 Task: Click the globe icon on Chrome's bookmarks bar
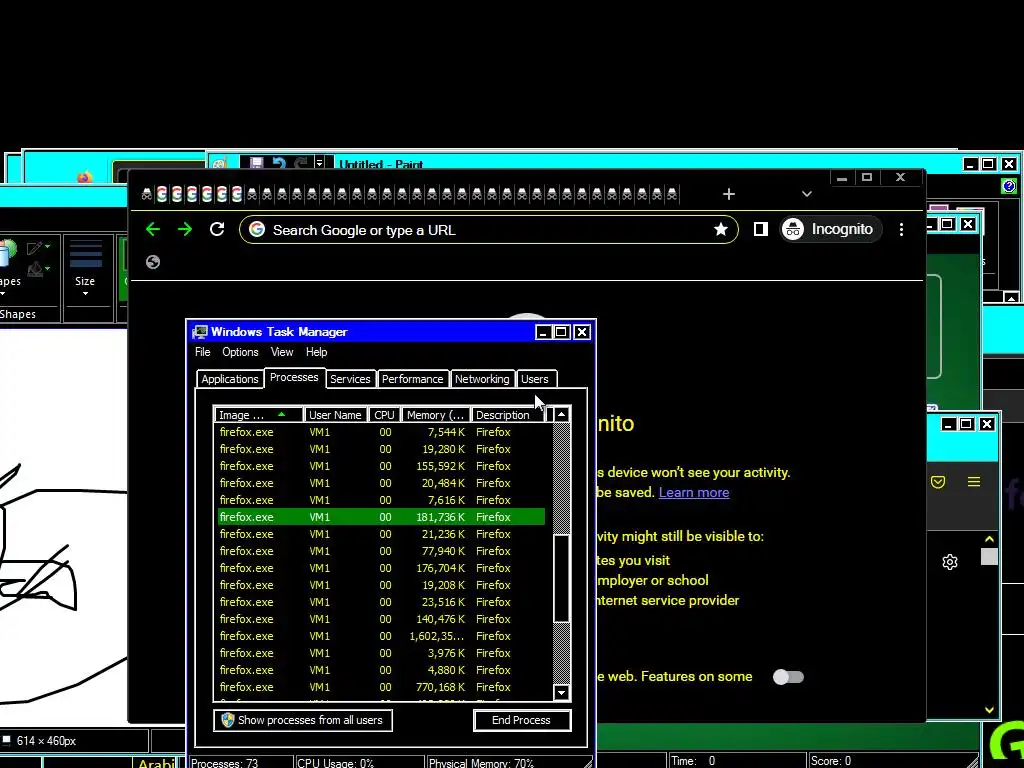(153, 262)
